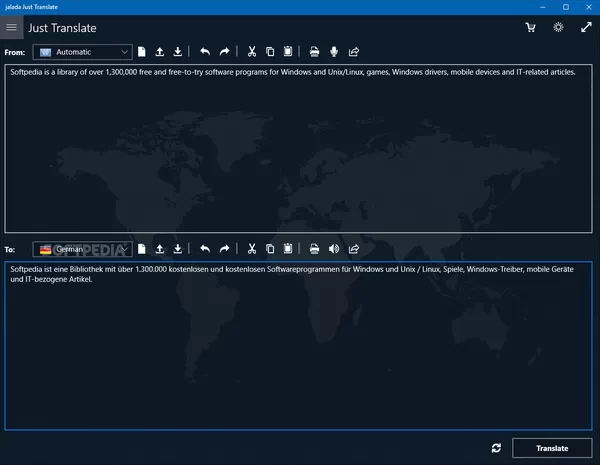Toggle full screen with the expand arrows icon

[x=586, y=28]
